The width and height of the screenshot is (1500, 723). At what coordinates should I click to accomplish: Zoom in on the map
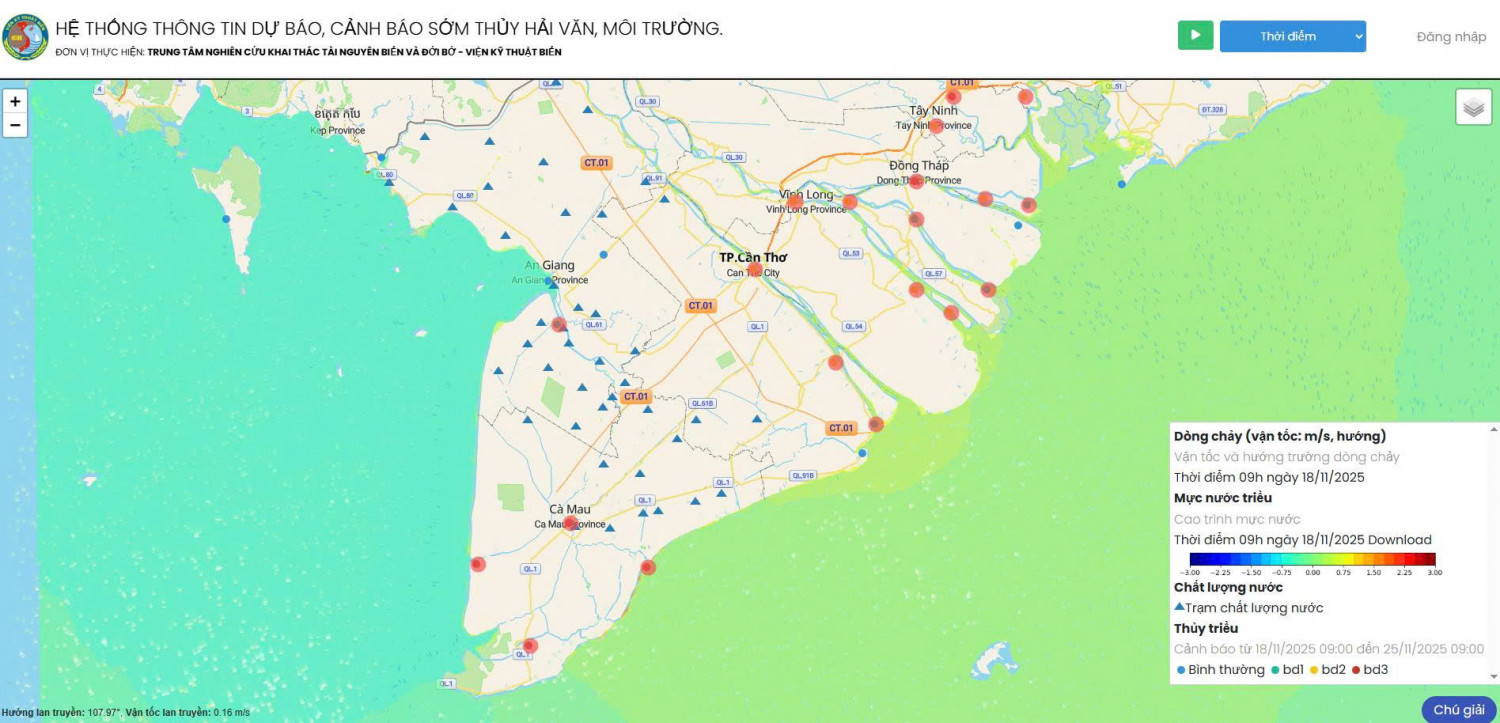(x=15, y=102)
